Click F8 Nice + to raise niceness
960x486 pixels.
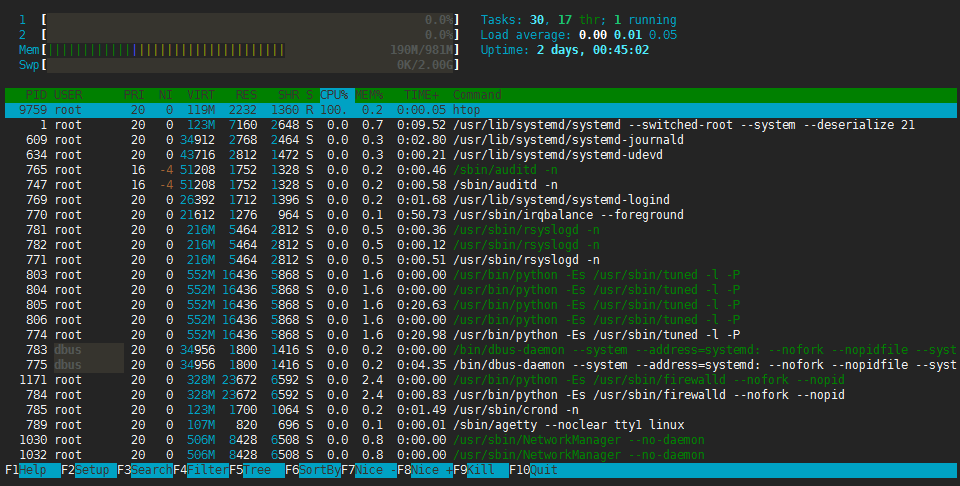[425, 470]
